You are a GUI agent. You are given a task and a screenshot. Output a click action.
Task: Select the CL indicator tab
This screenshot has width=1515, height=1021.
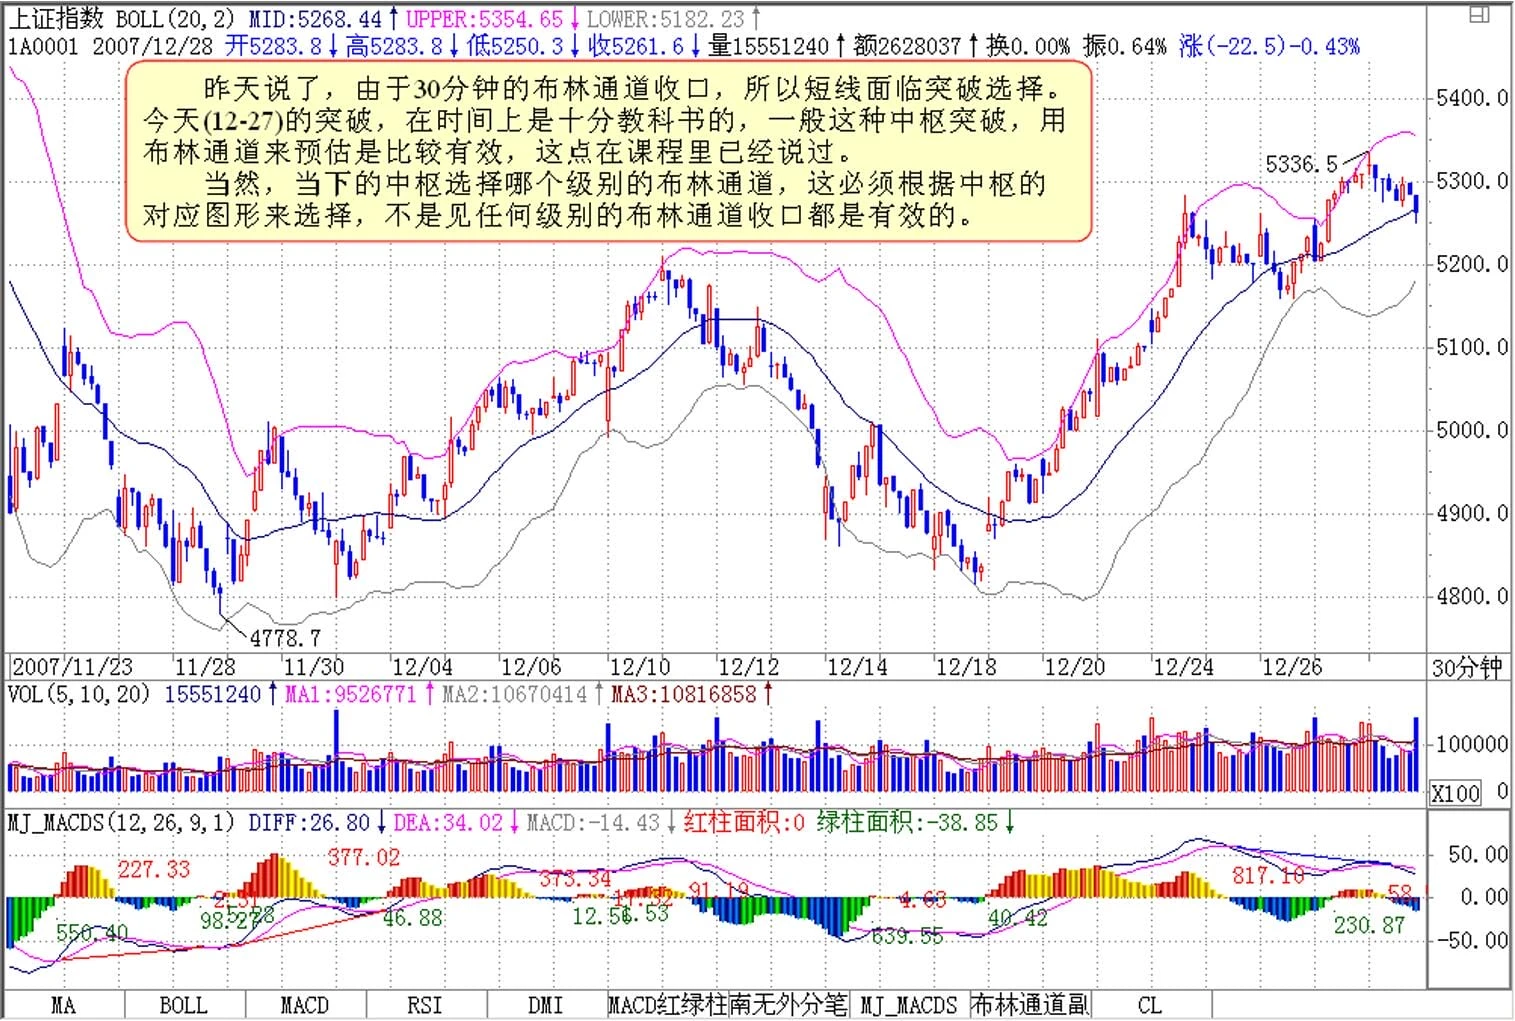(x=1150, y=1005)
